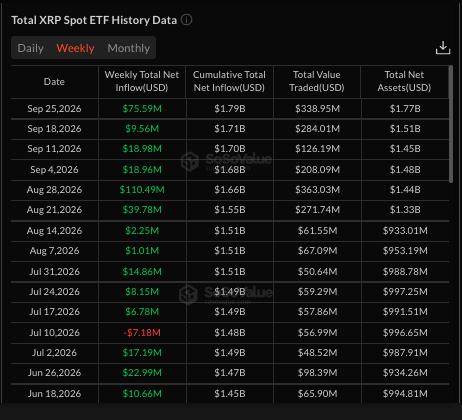Select the Sep 11,2026 date cell
The width and height of the screenshot is (462, 420).
(54, 149)
